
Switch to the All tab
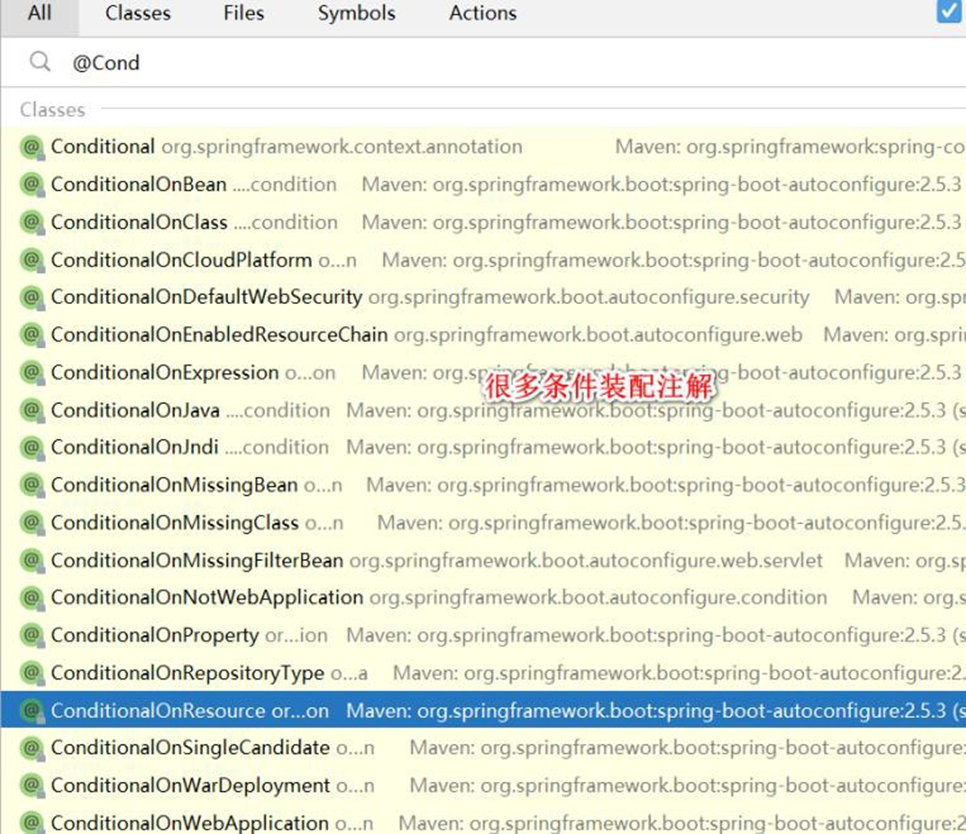point(40,14)
